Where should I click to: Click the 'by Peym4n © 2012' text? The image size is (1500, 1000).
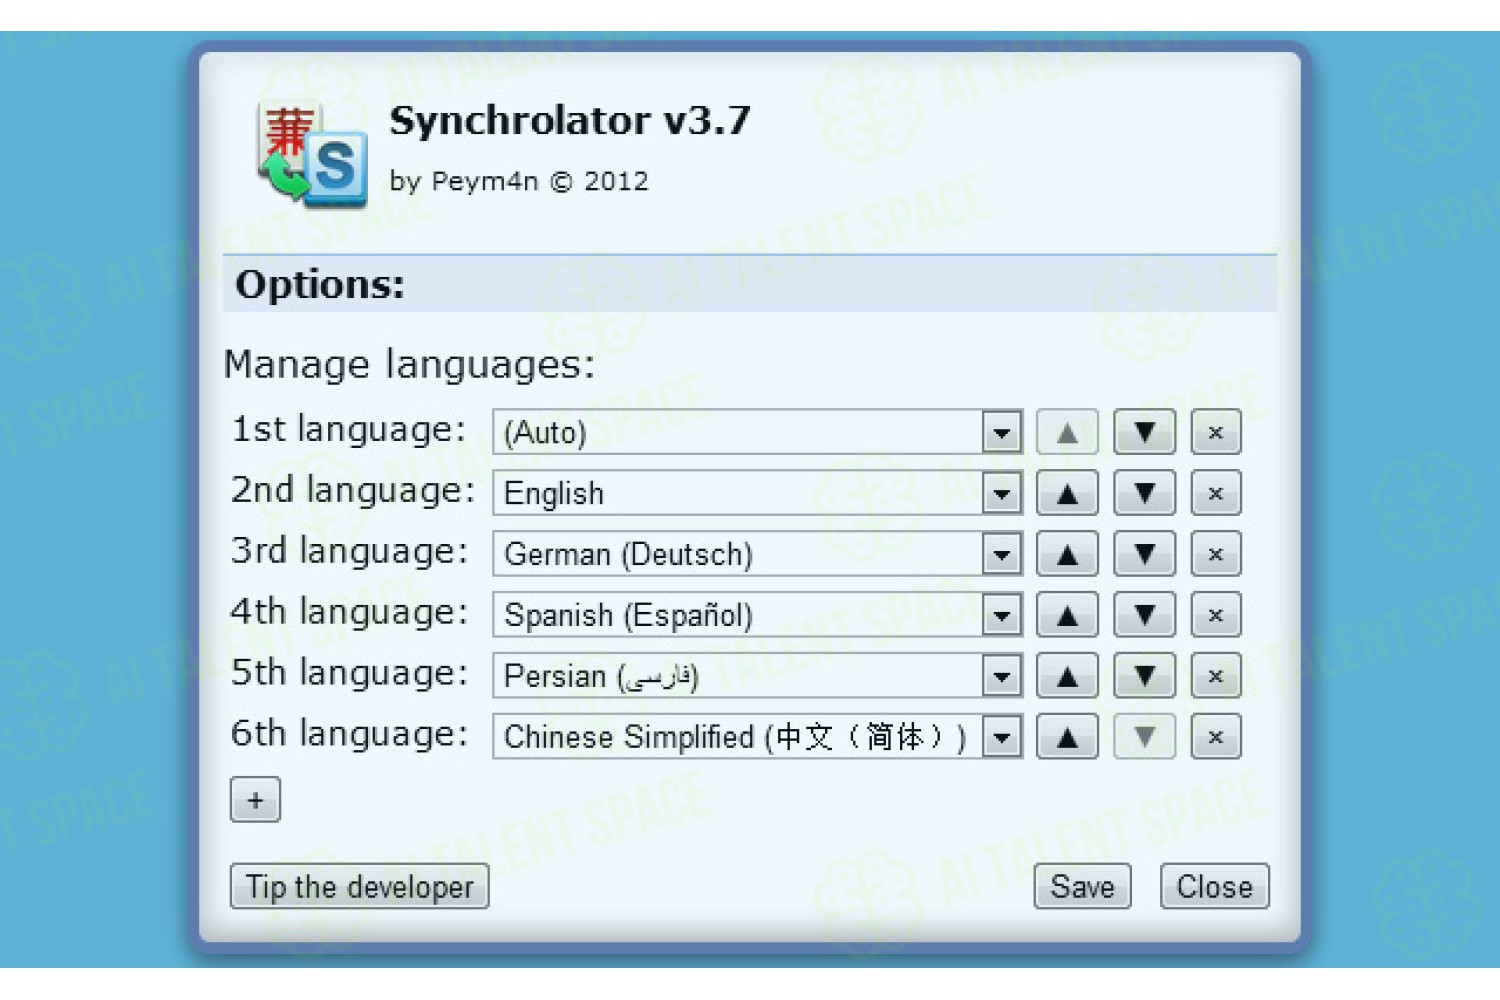pyautogui.click(x=519, y=182)
